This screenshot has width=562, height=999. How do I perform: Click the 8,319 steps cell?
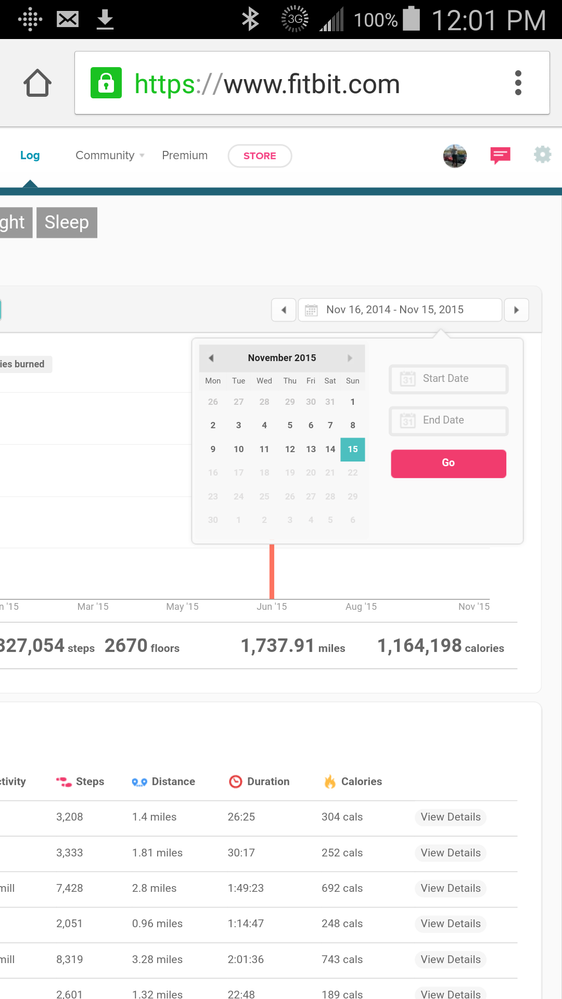click(x=69, y=959)
